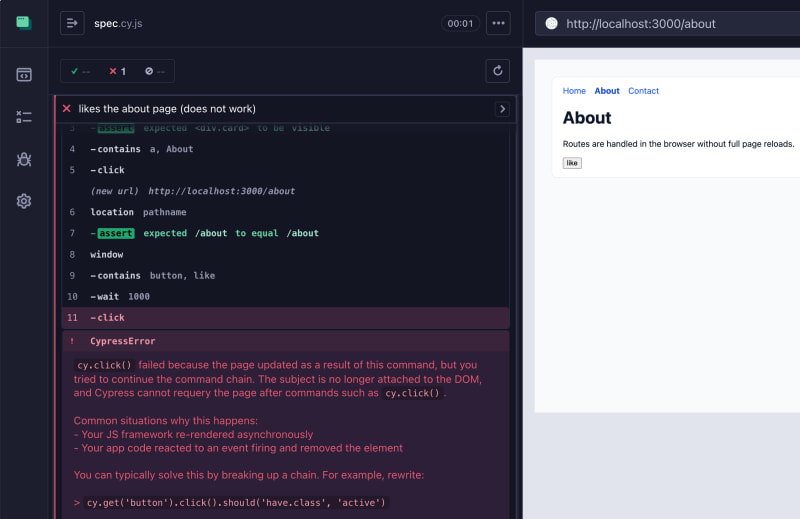Open the Contact link in the app preview
The image size is (800, 519).
pyautogui.click(x=643, y=91)
